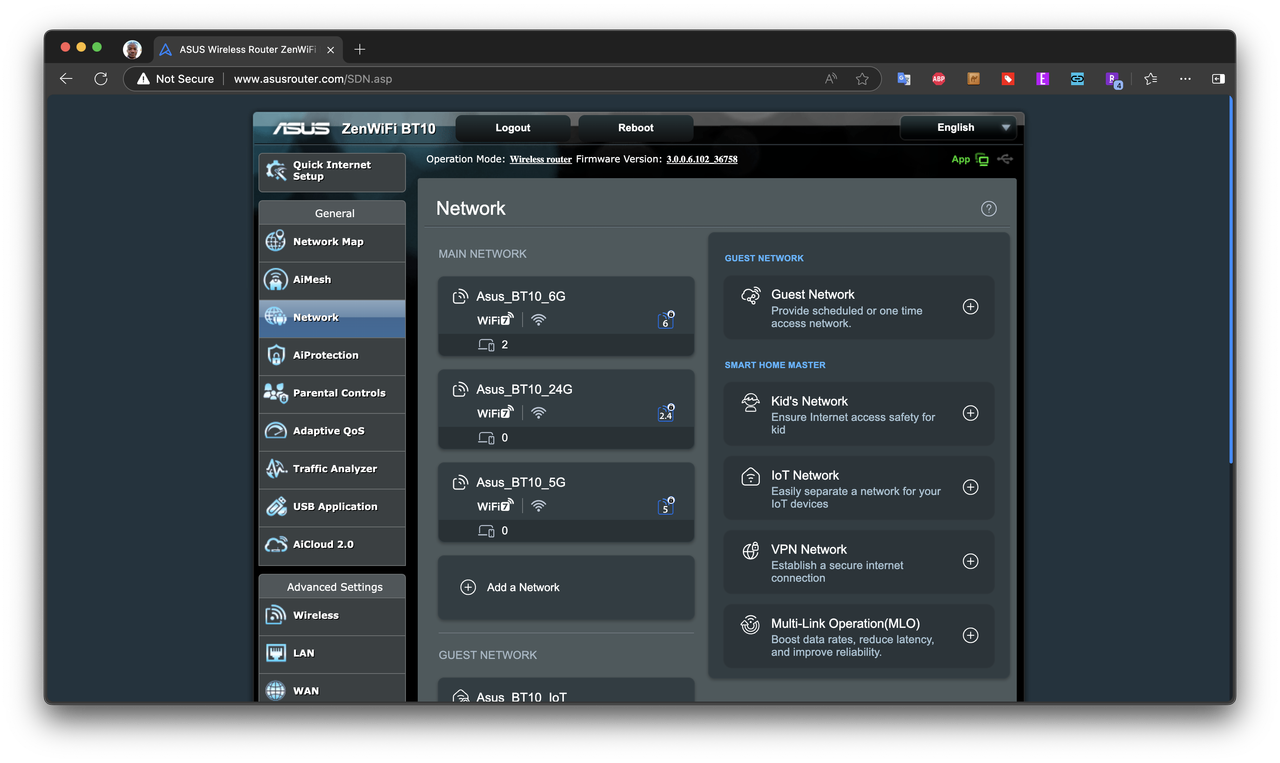Click the Network page help question icon
Viewport: 1280px width, 763px height.
coord(989,209)
